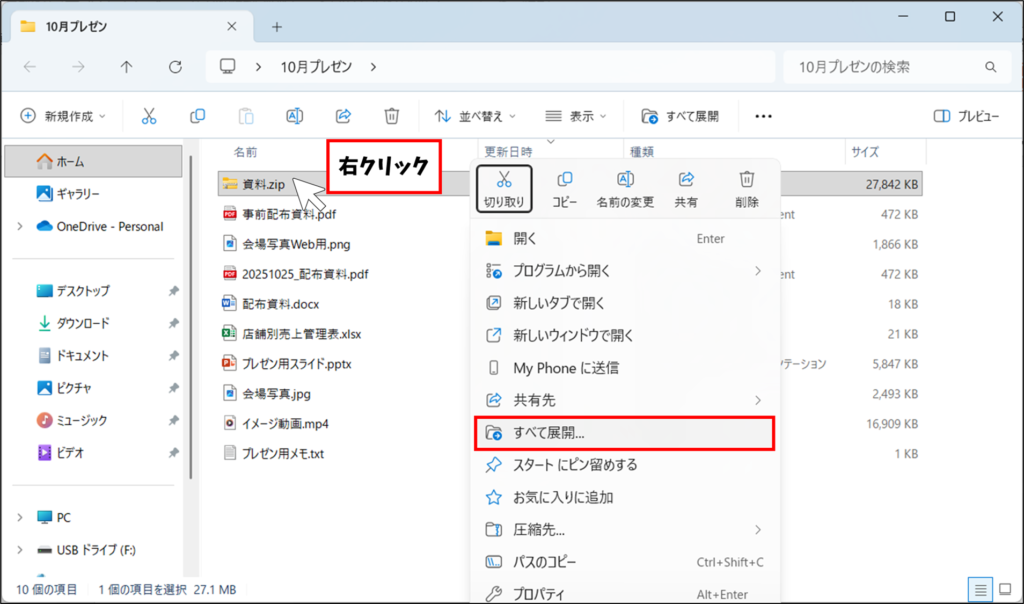1024x604 pixels.
Task: Expand the OneDrive - Personal tree node
Action: click(20, 226)
